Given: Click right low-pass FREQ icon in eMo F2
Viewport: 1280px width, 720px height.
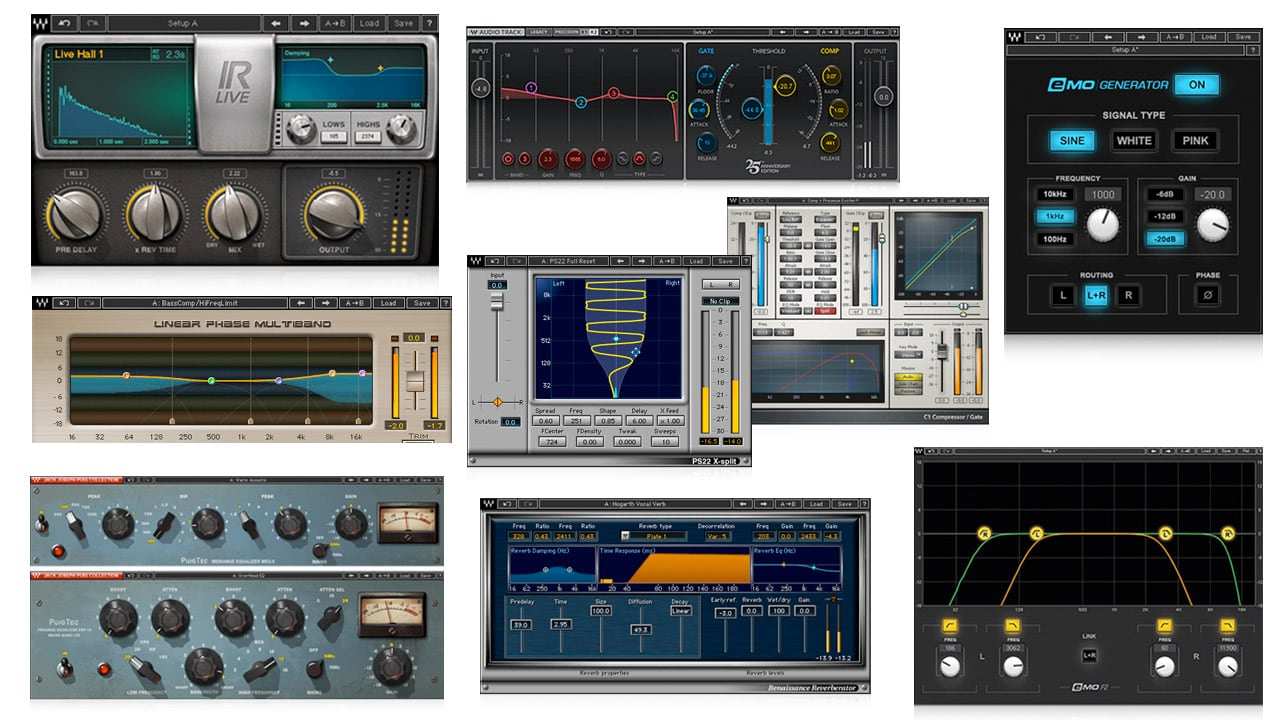Looking at the screenshot, I should [x=1228, y=625].
